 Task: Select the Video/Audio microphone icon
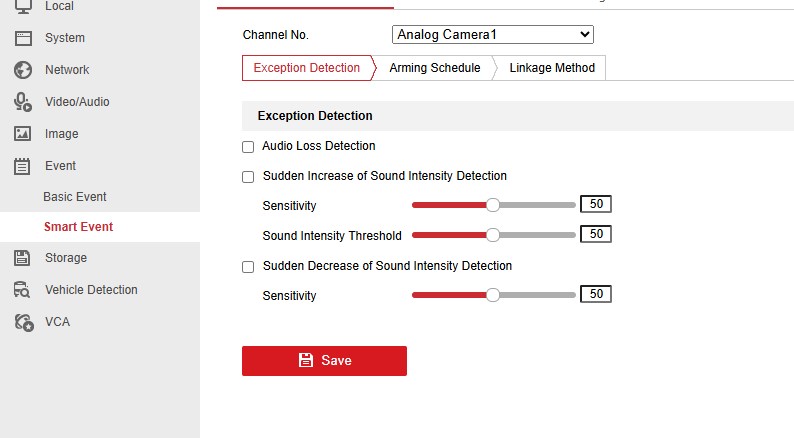[x=22, y=102]
